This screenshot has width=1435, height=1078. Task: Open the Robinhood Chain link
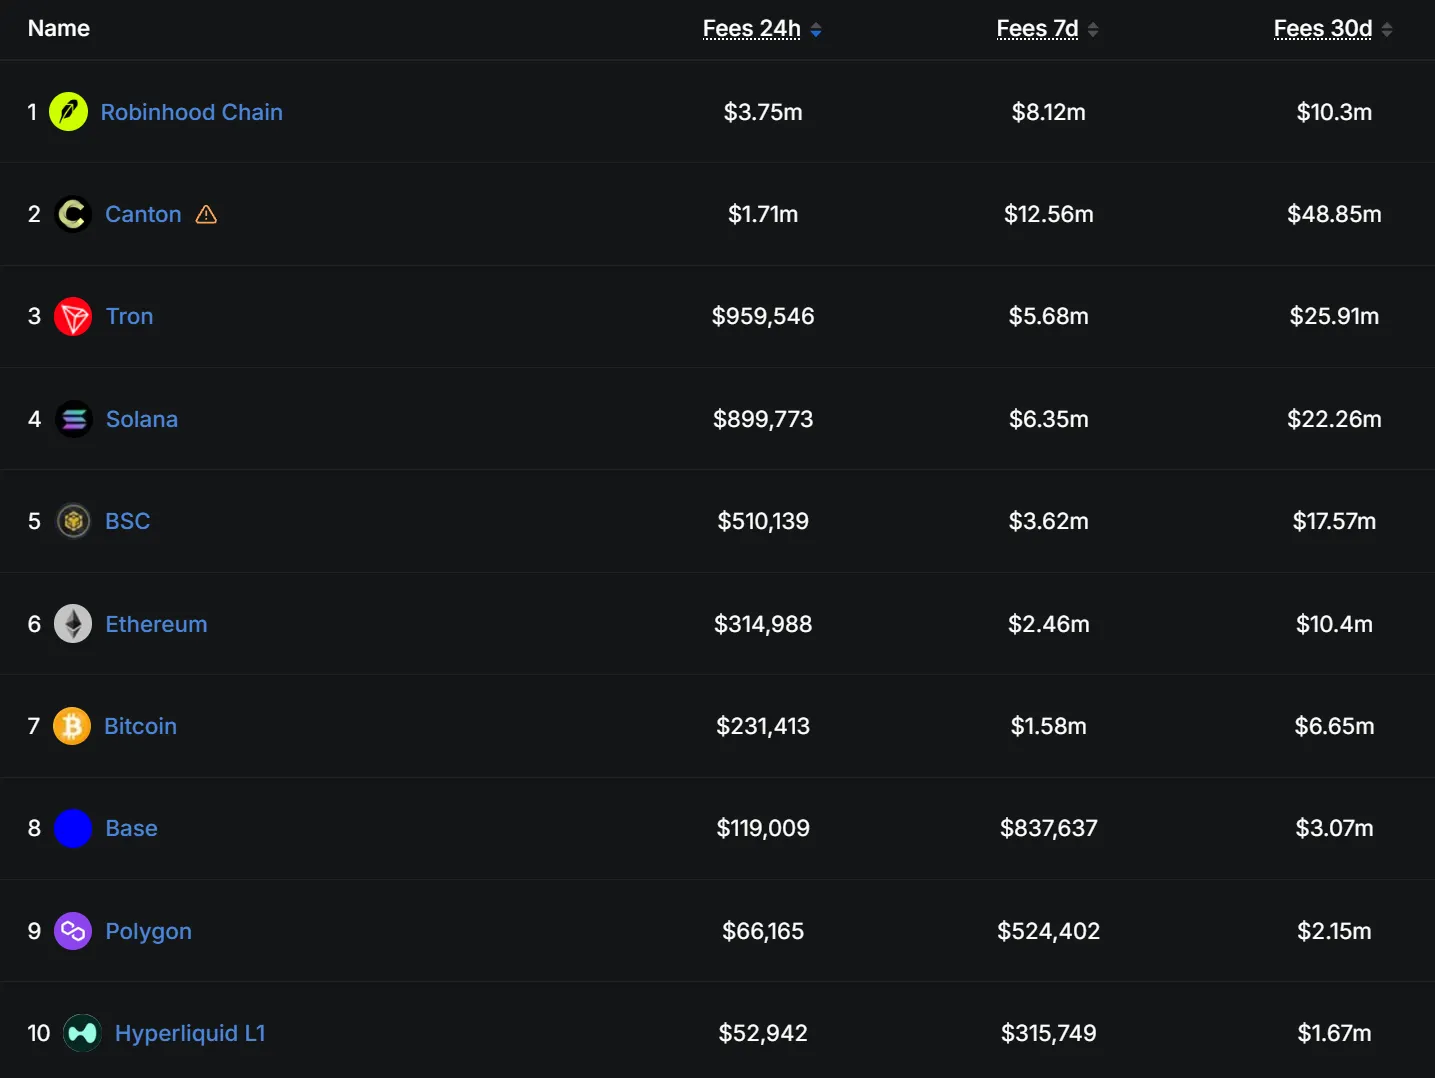tap(192, 112)
